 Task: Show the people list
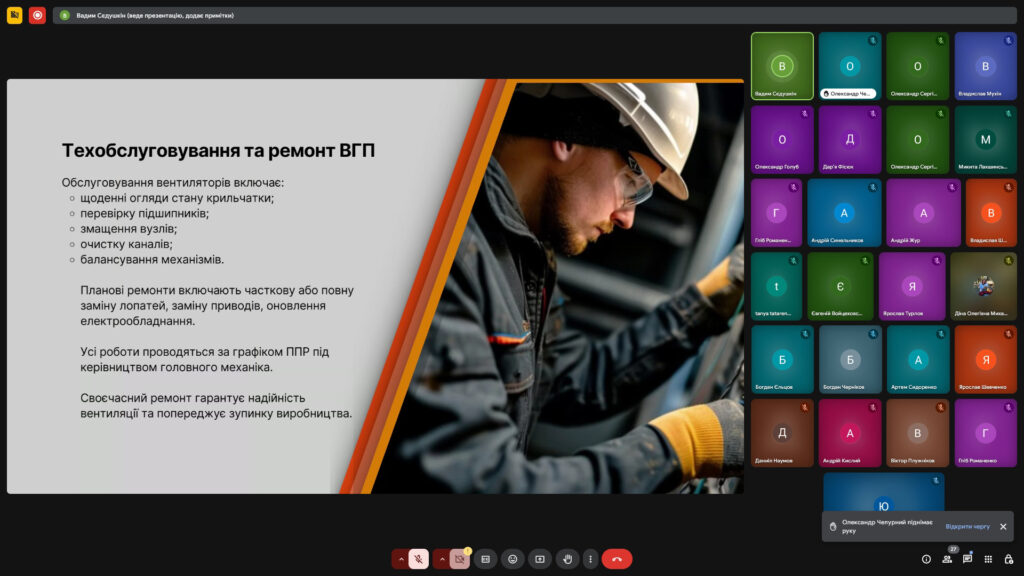point(947,559)
